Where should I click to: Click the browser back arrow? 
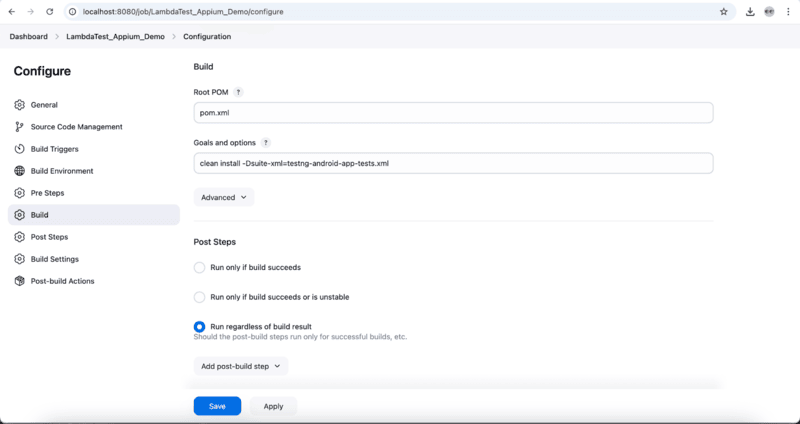coord(12,12)
